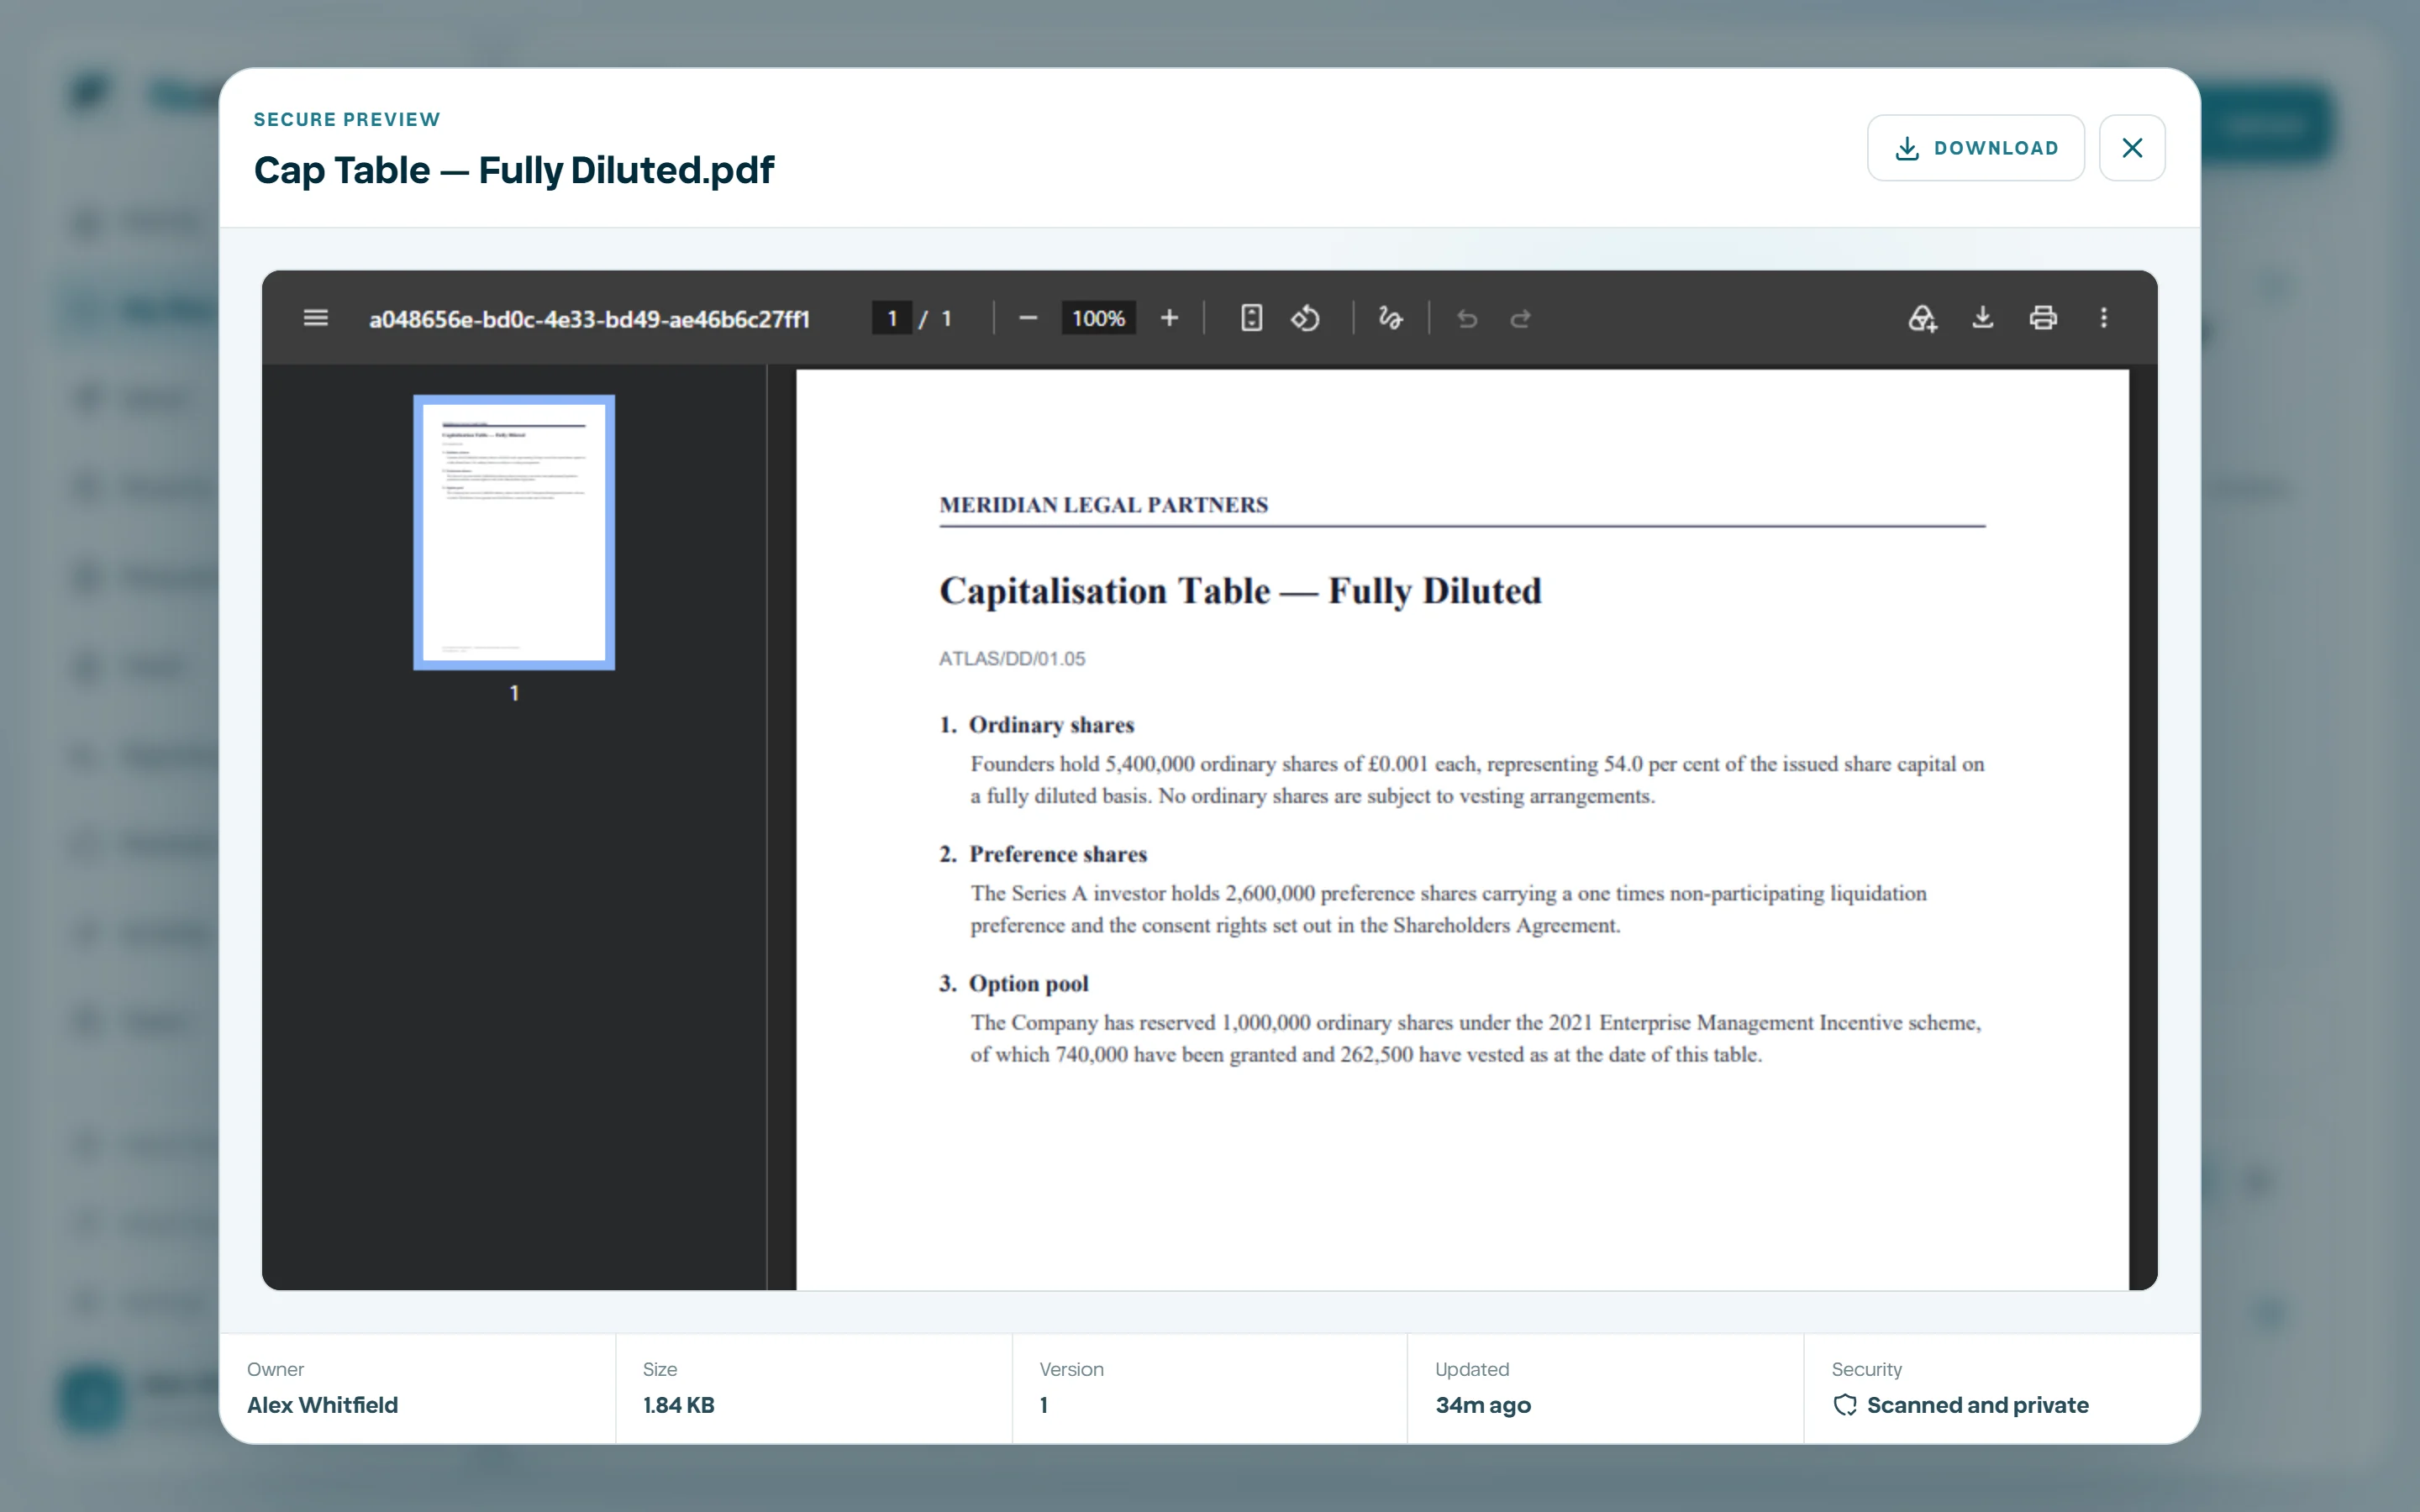Click the SECURE PREVIEW label
The height and width of the screenshot is (1512, 2420).
(347, 119)
